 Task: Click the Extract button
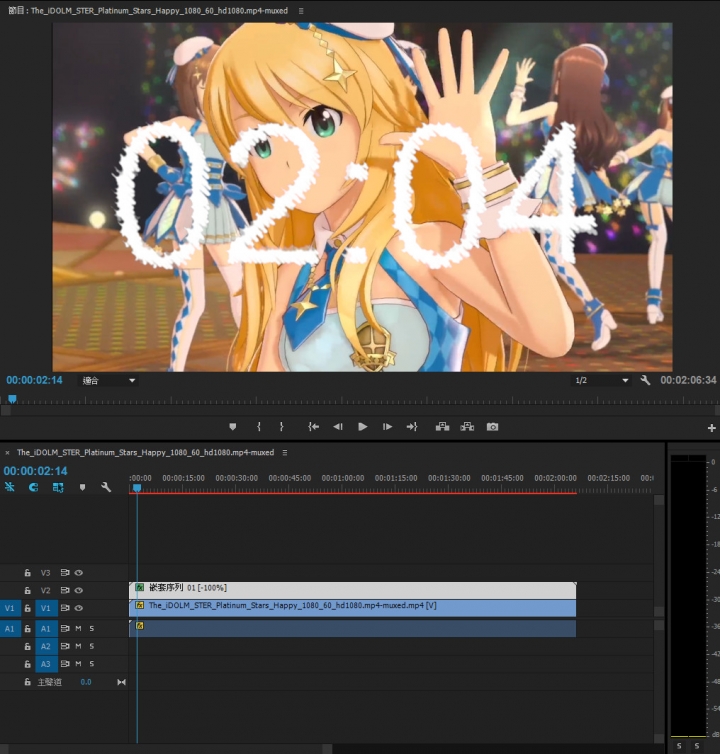(467, 427)
